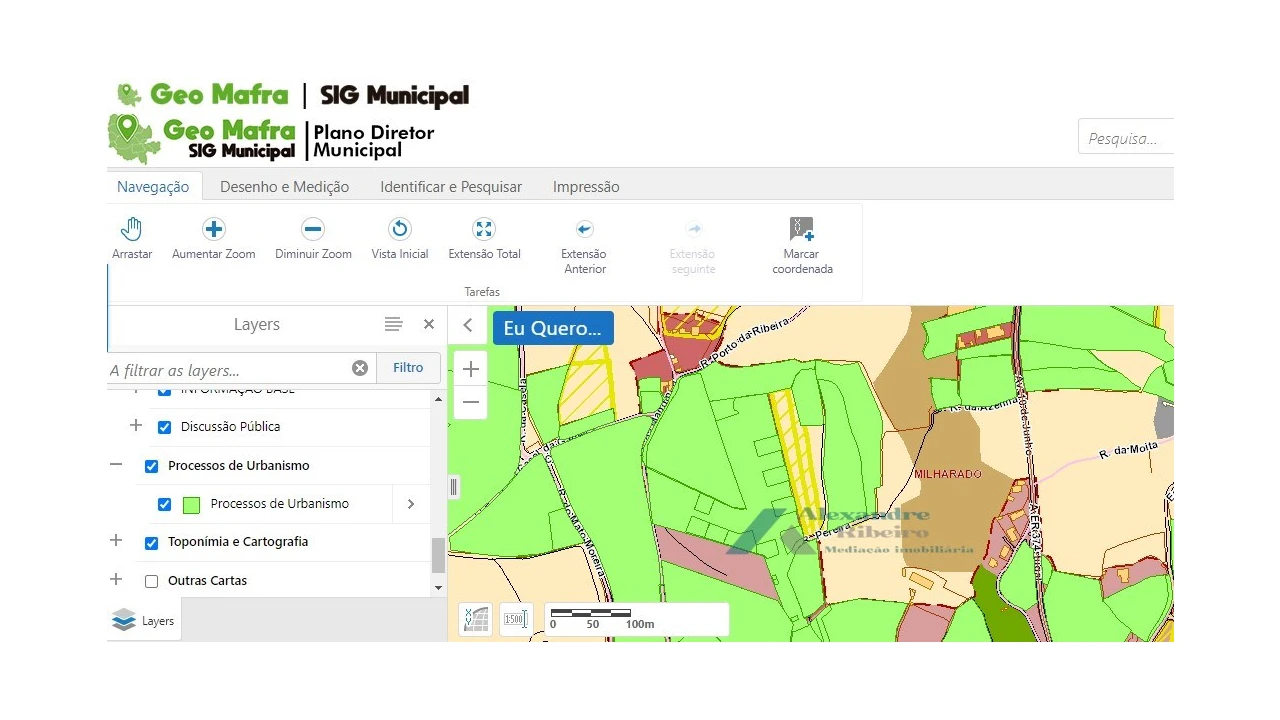The width and height of the screenshot is (1280, 720).
Task: Reset map with Vista Inicial
Action: 400,230
